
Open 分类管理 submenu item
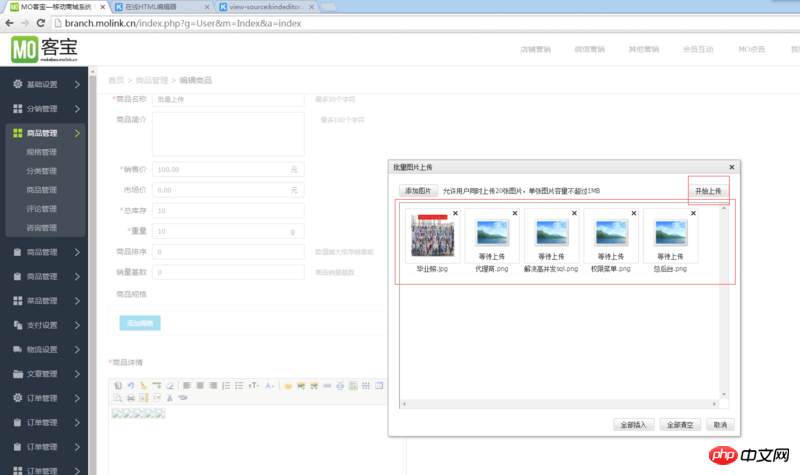click(x=42, y=171)
